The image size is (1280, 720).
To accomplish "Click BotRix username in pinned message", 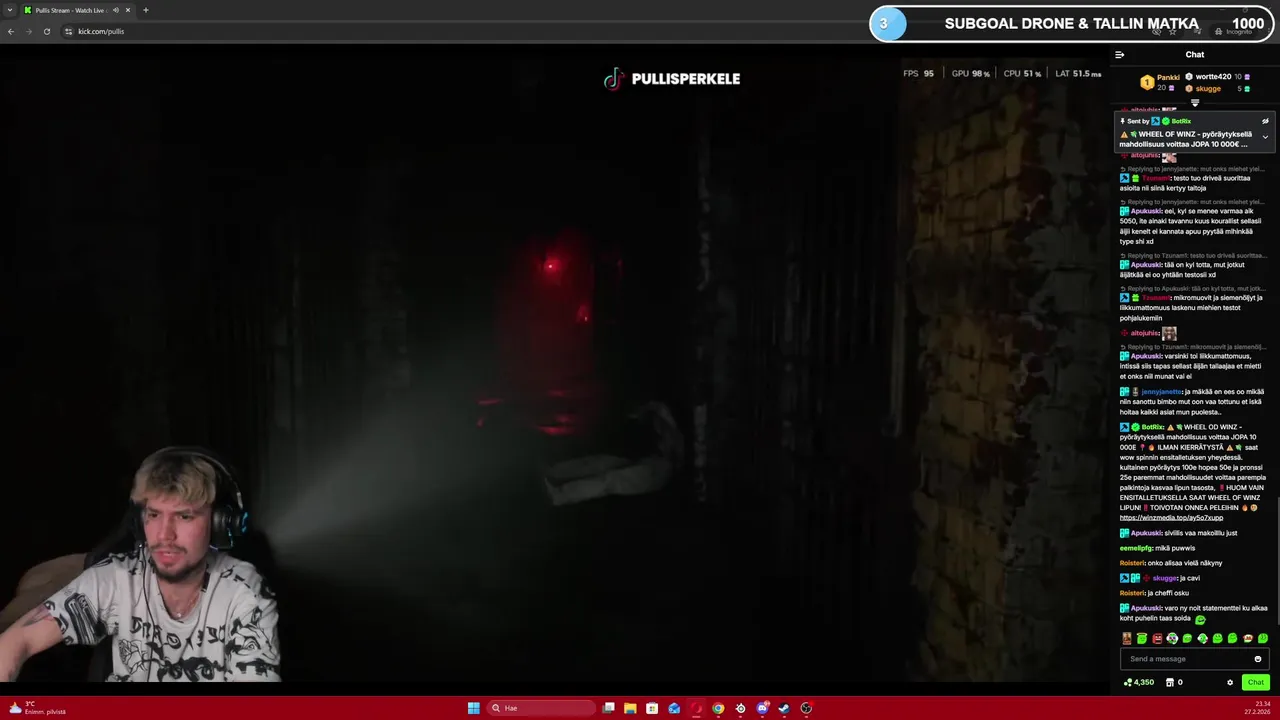I will [x=1181, y=121].
